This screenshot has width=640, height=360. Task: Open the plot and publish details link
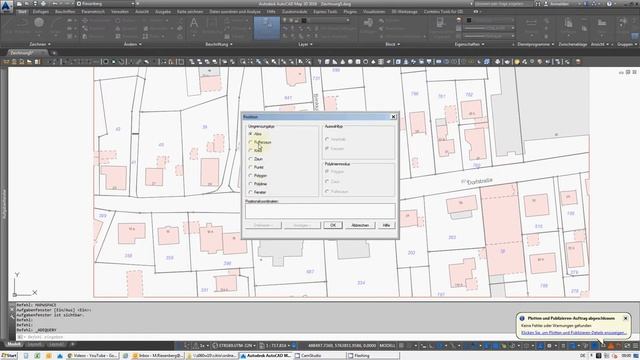(x=574, y=333)
